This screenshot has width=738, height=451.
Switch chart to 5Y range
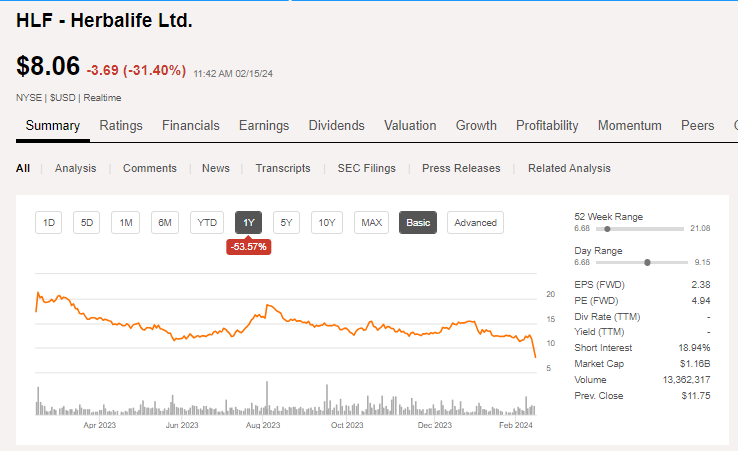(x=286, y=223)
